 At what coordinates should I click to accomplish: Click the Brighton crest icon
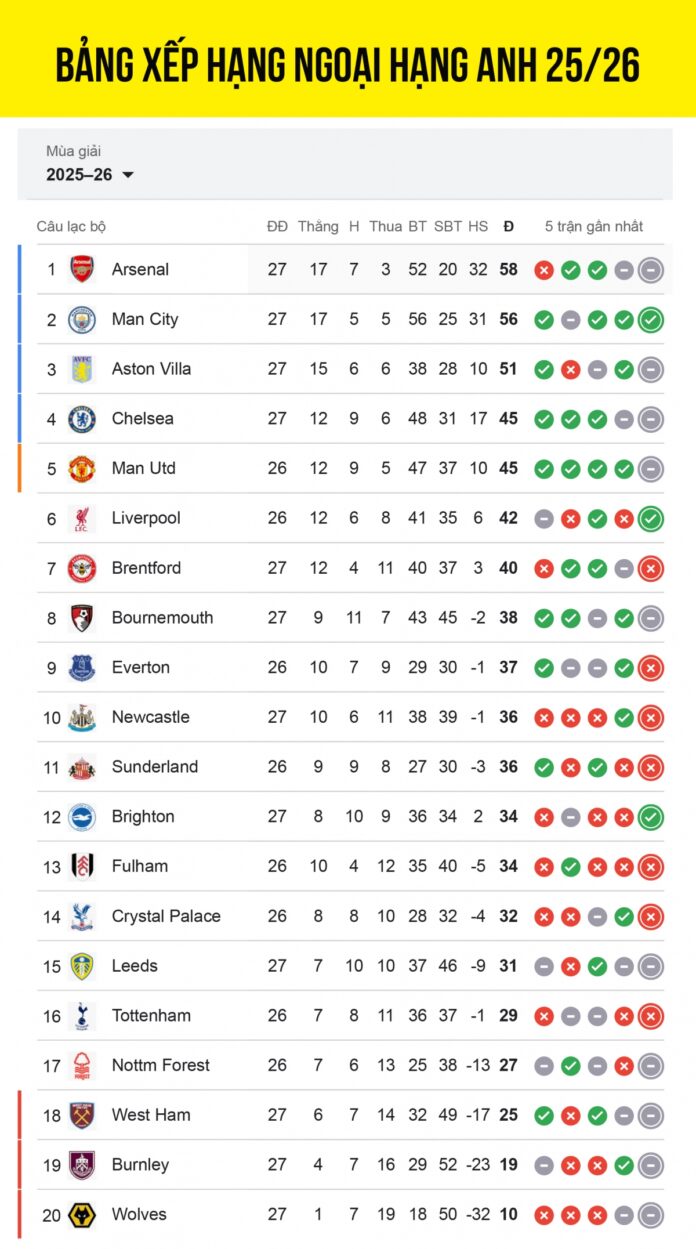(x=82, y=816)
